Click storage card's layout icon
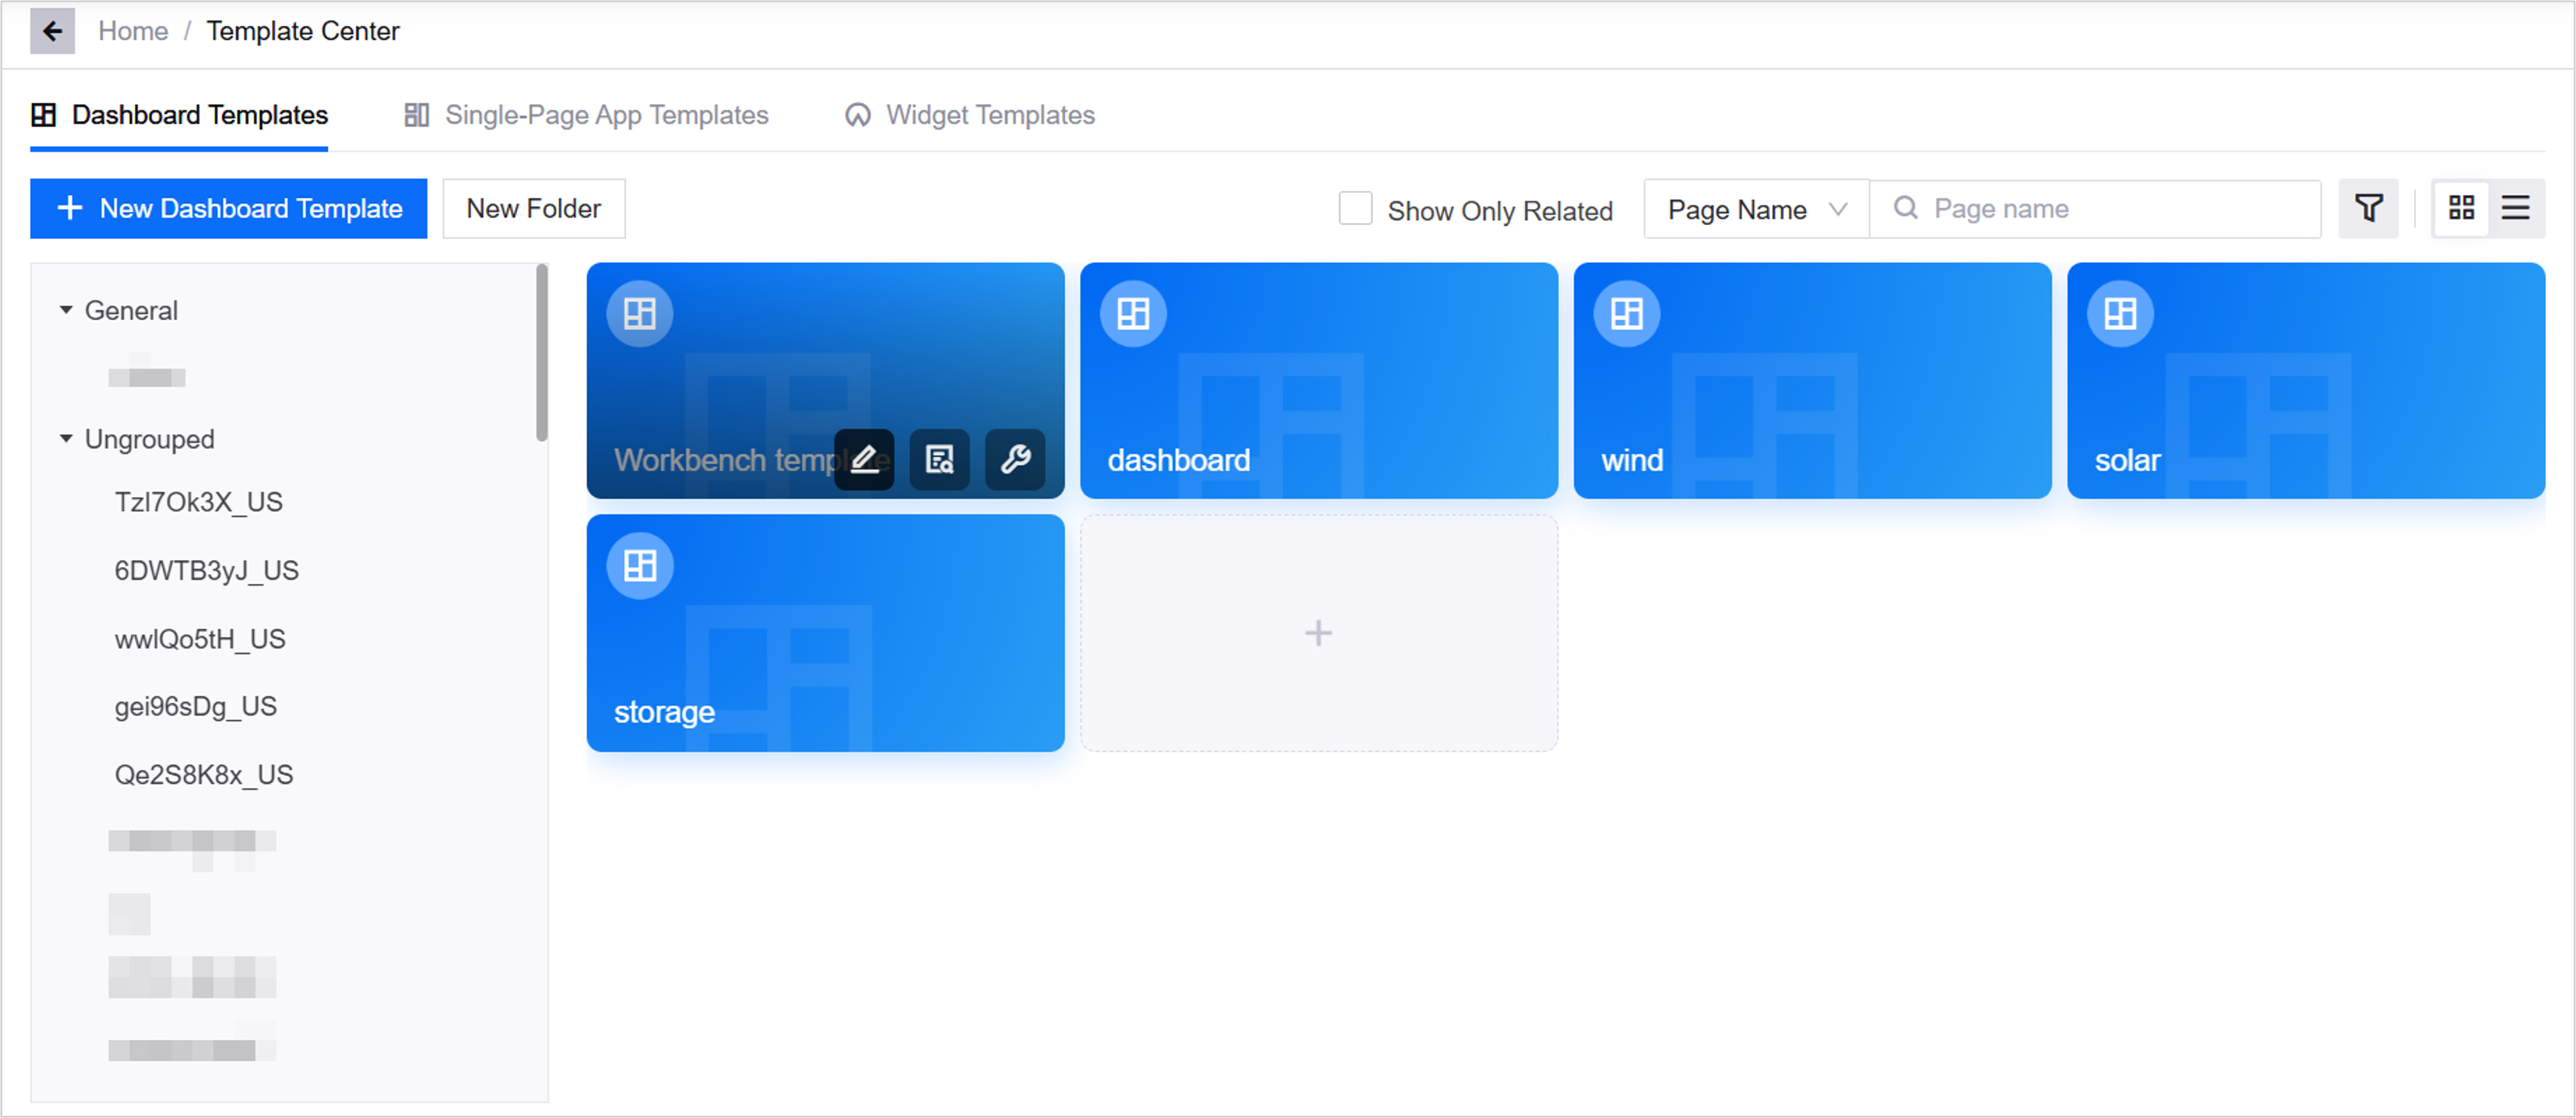Screen dimensions: 2576x1118 (640, 566)
